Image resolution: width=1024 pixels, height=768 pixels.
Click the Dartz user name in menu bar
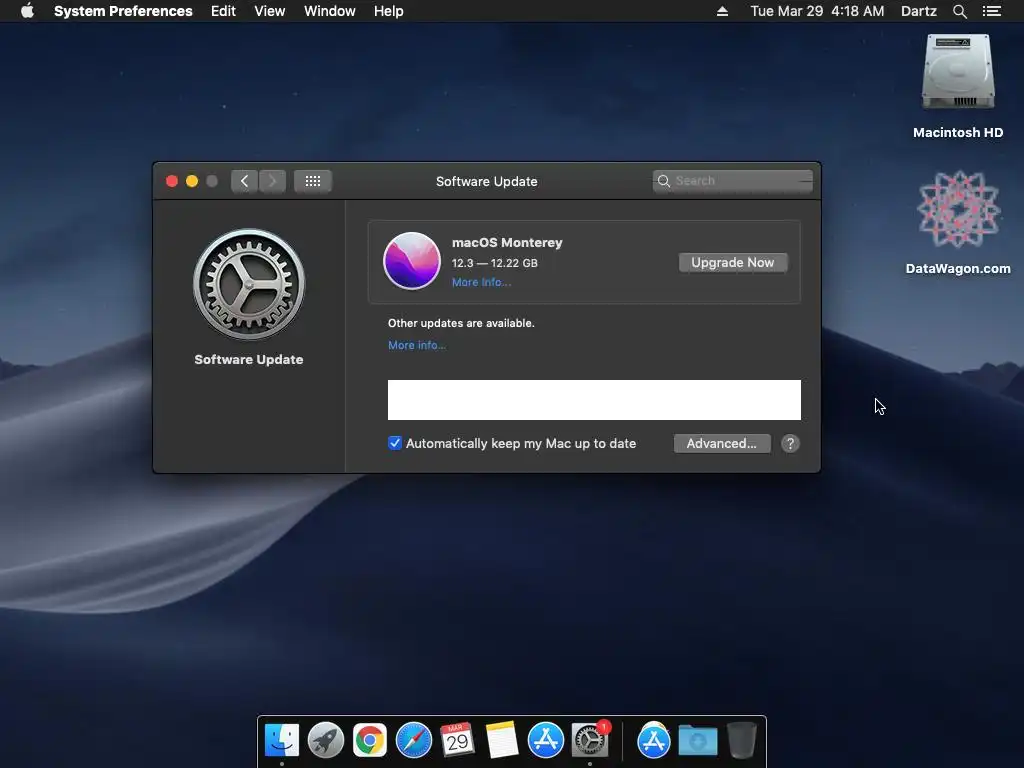[x=918, y=11]
